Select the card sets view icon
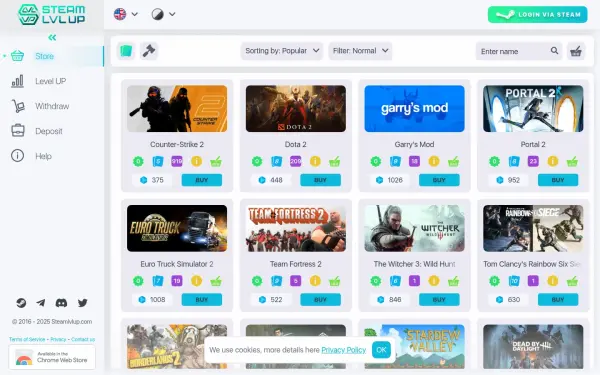The height and width of the screenshot is (375, 600). click(x=126, y=51)
